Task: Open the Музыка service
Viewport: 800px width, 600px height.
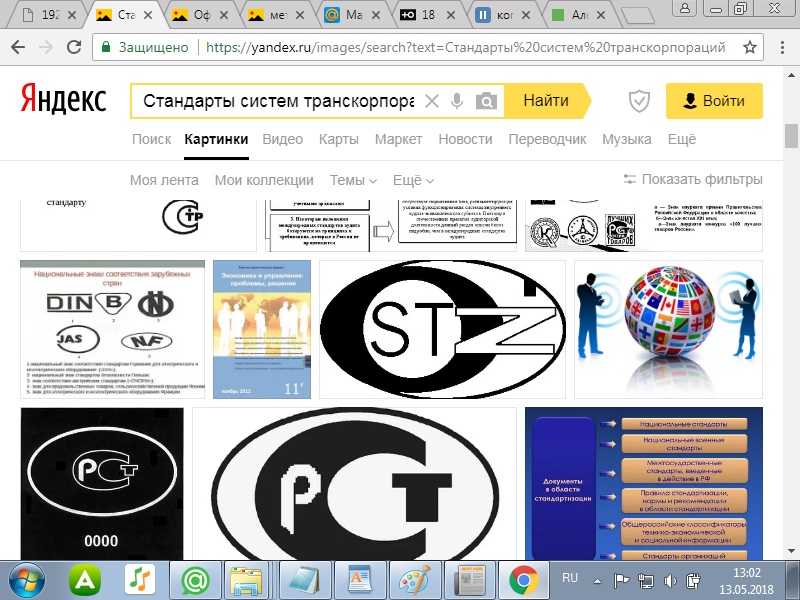Action: [x=627, y=139]
